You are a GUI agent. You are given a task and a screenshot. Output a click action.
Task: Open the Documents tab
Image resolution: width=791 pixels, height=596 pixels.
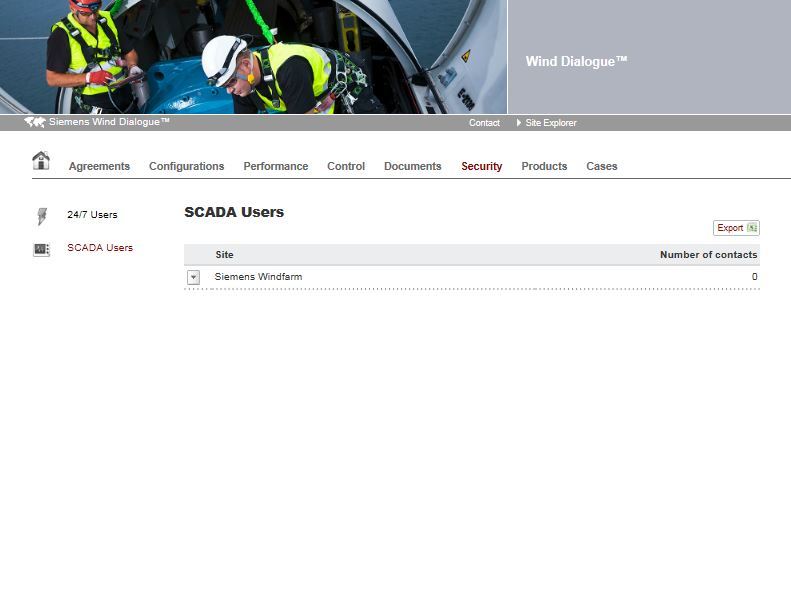(x=413, y=166)
